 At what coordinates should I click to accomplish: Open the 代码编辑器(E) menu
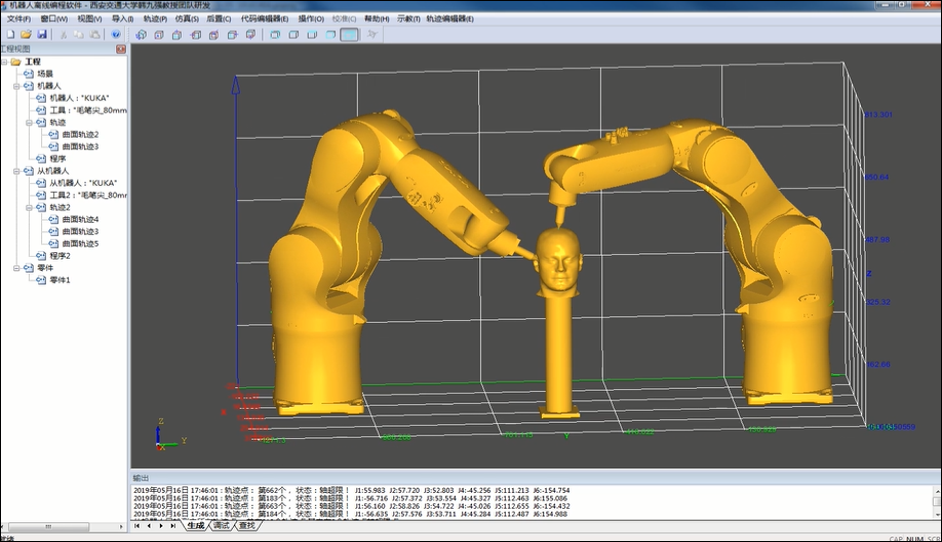(x=264, y=18)
